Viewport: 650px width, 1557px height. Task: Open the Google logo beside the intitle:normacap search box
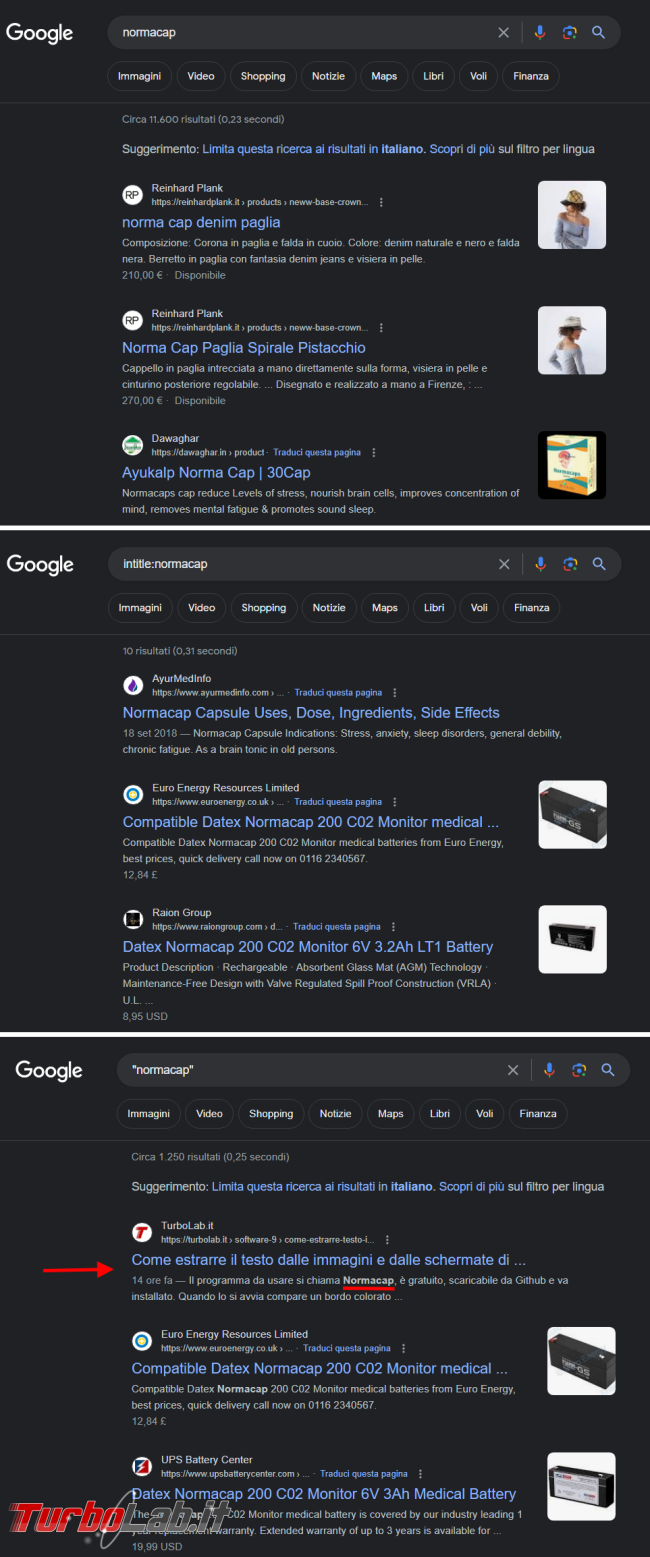40,565
